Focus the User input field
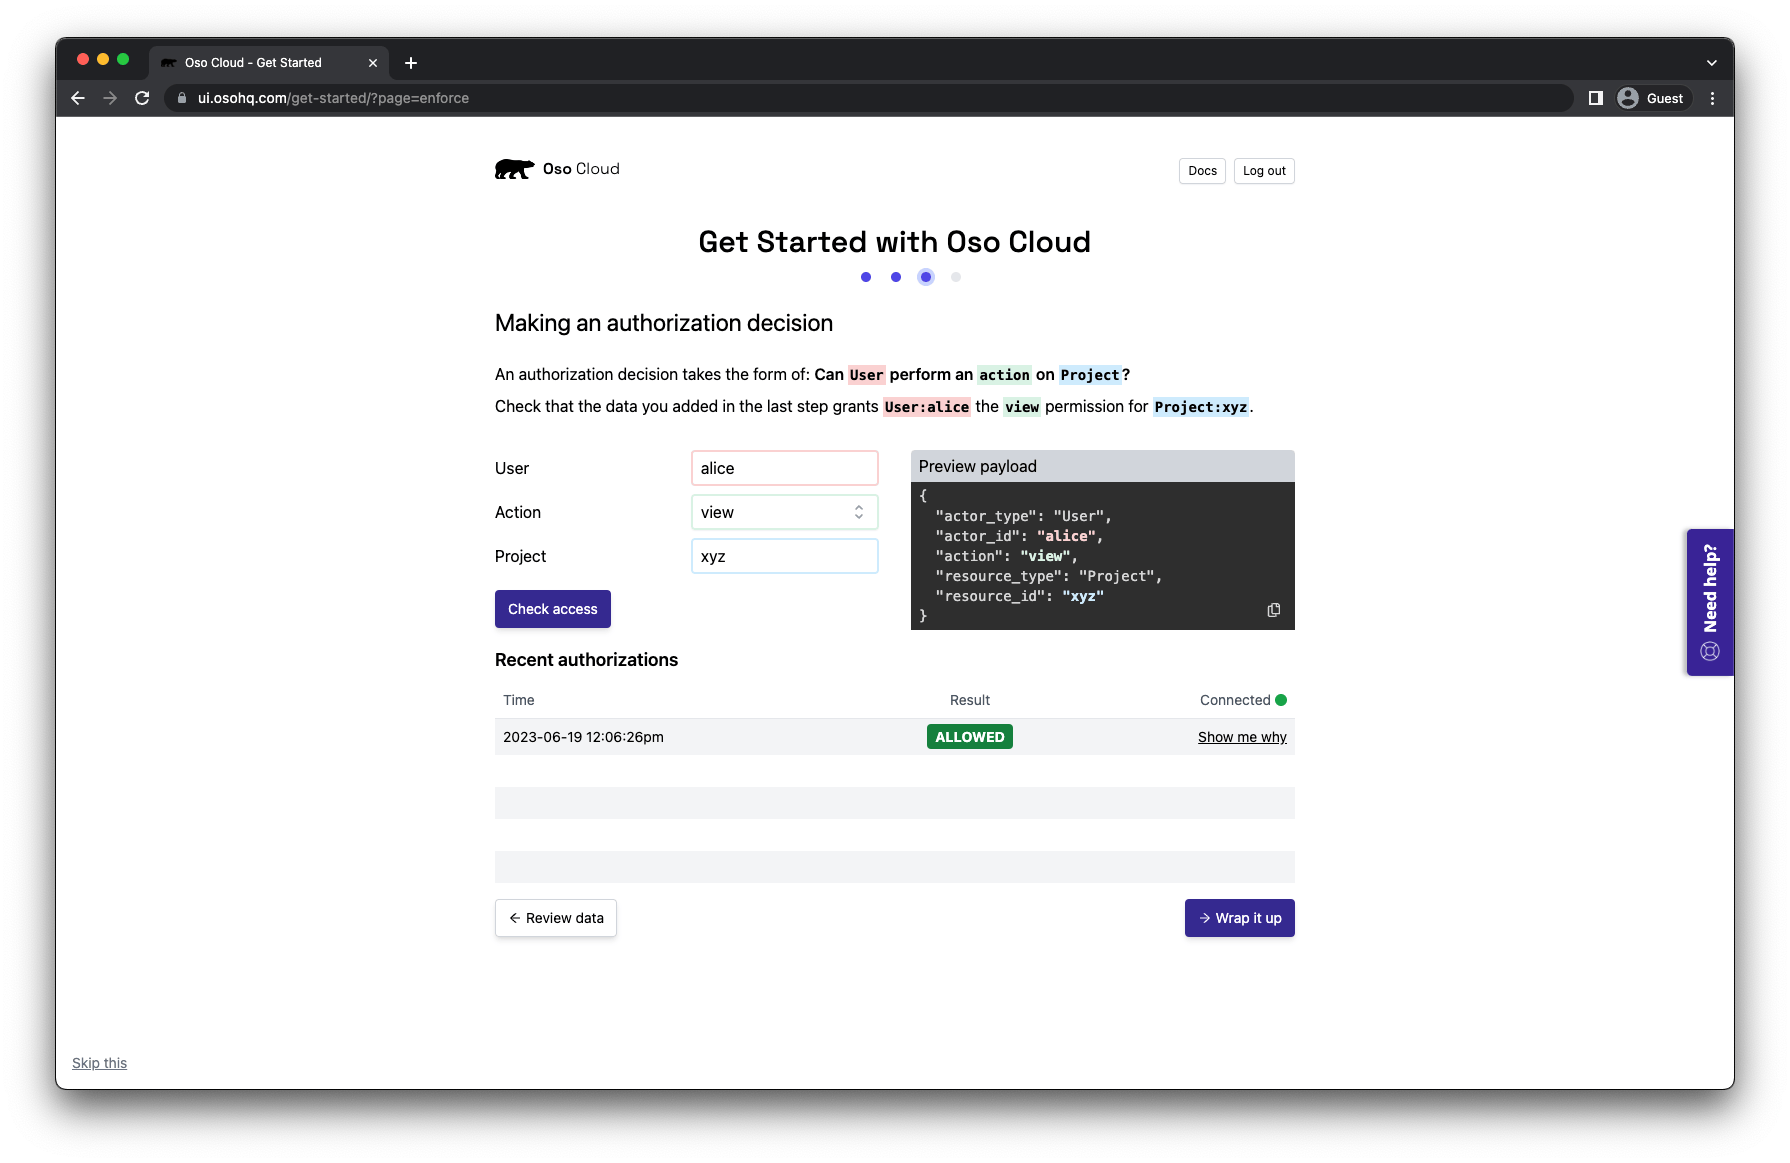This screenshot has width=1790, height=1163. coord(785,468)
